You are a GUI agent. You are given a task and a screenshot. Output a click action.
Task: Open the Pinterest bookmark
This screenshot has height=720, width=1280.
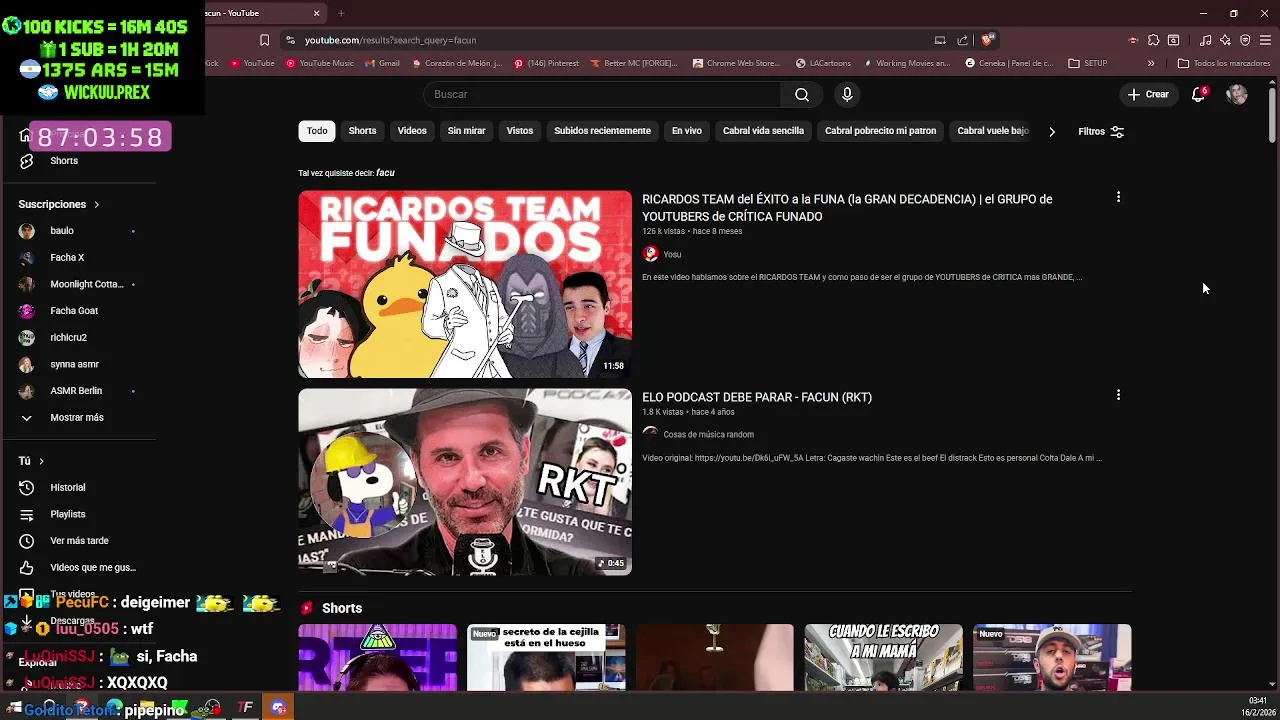pyautogui.click(x=546, y=63)
